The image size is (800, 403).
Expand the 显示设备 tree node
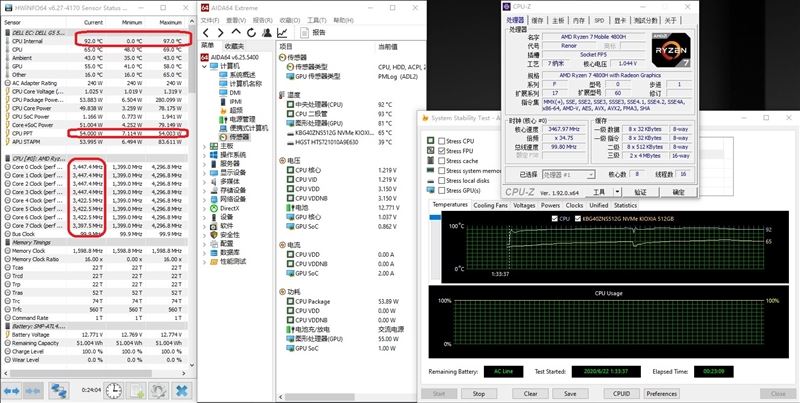(x=204, y=172)
